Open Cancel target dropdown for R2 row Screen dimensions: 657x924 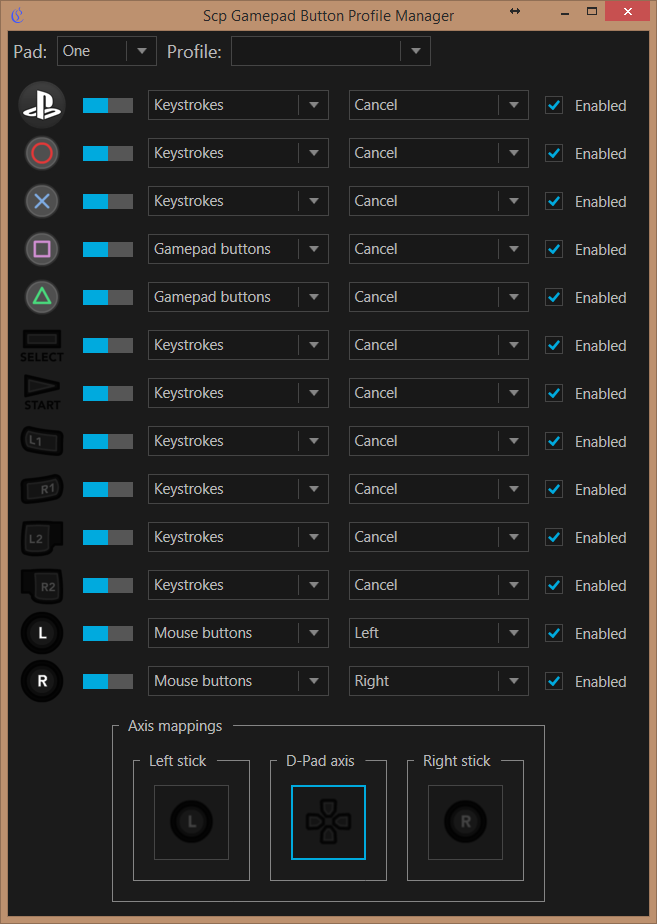click(438, 585)
